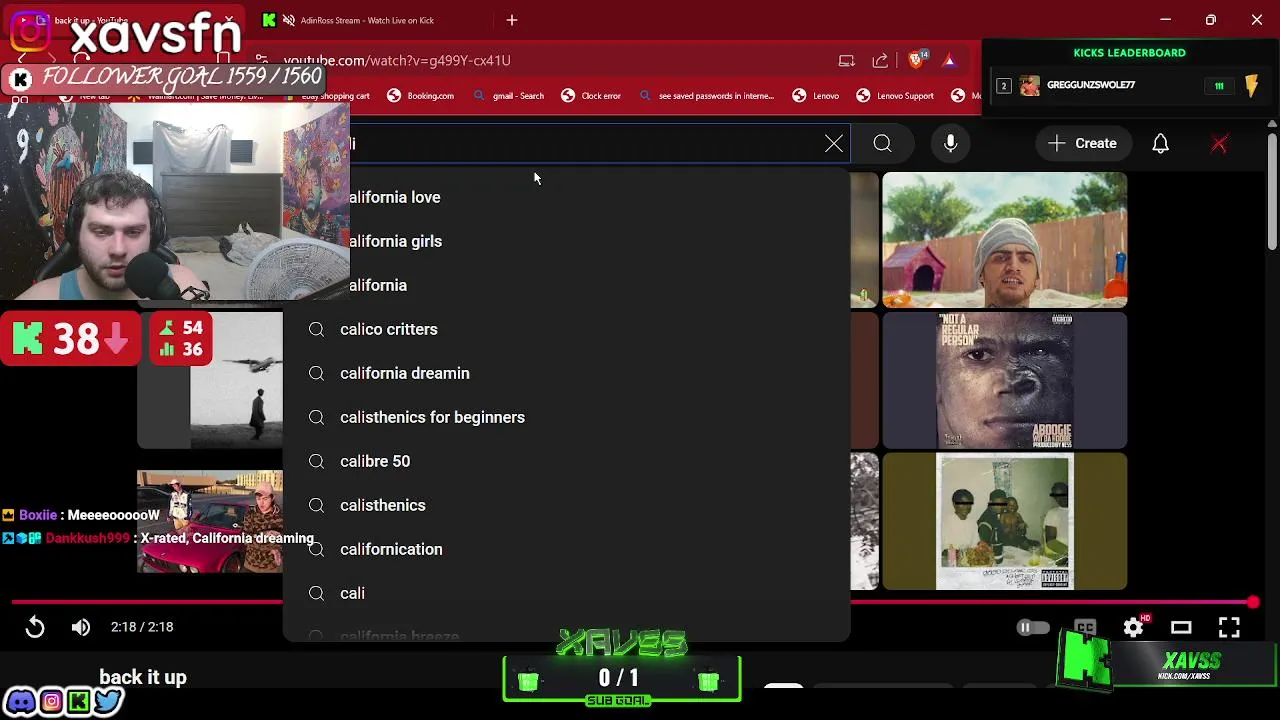Click the share icon in the address bar

(x=881, y=61)
